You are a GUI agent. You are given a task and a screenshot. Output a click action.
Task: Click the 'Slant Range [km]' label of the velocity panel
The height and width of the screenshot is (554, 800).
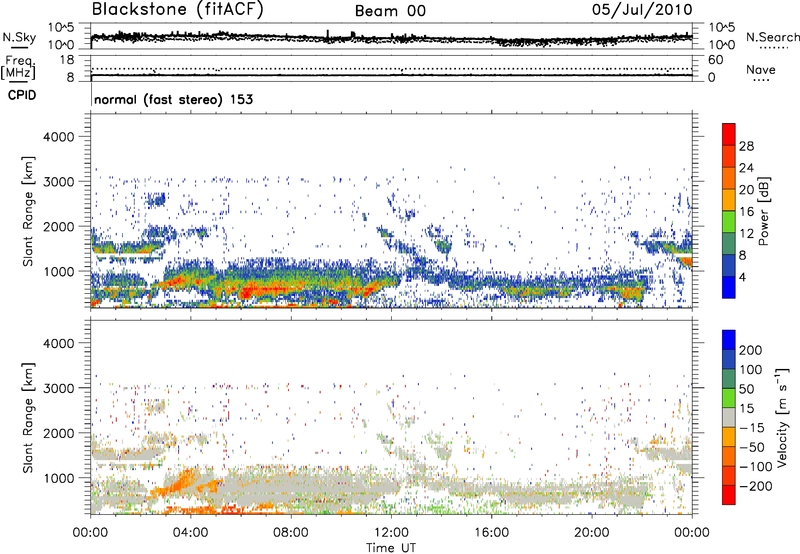[28, 418]
